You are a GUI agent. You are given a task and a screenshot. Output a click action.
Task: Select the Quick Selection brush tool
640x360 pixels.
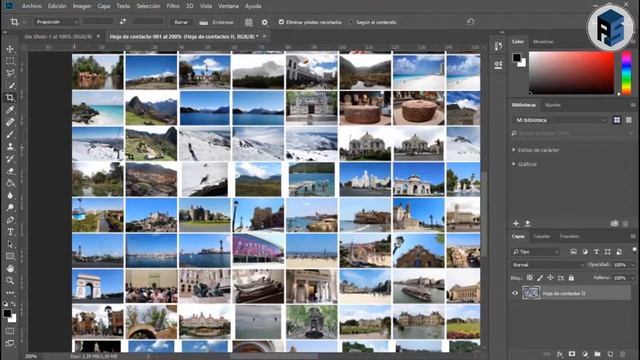10,85
